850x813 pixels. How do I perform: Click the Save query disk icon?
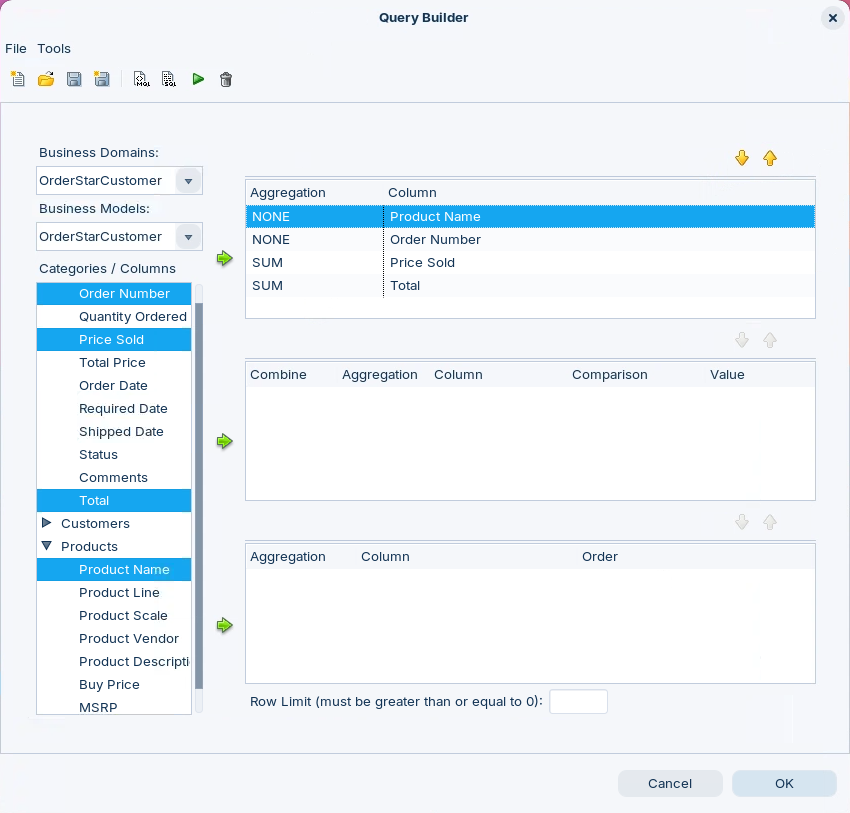point(73,79)
